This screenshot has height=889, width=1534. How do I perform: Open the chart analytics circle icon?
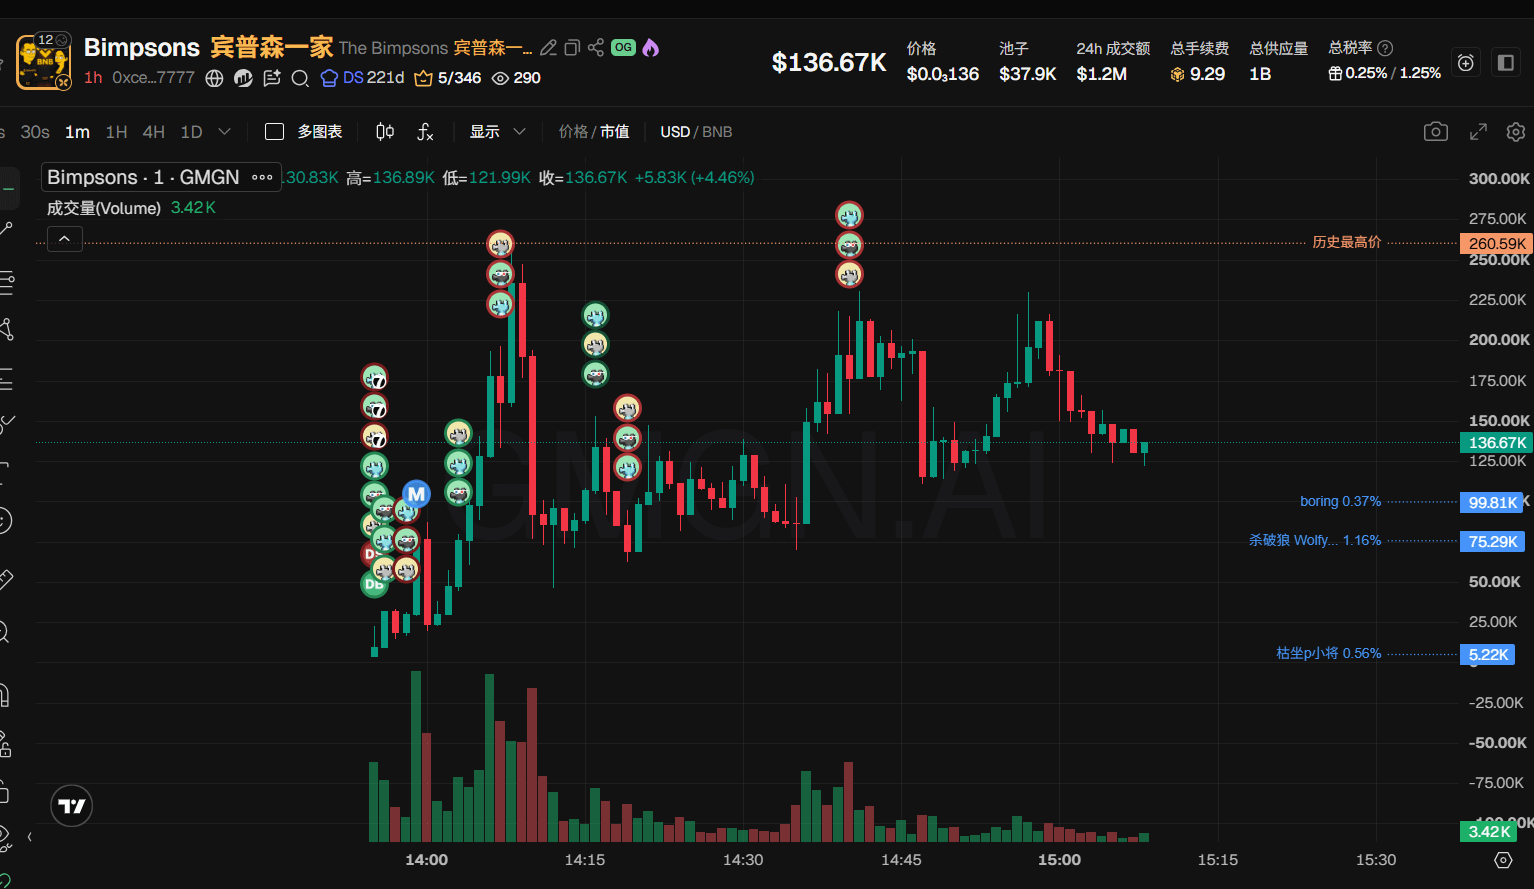pos(243,78)
